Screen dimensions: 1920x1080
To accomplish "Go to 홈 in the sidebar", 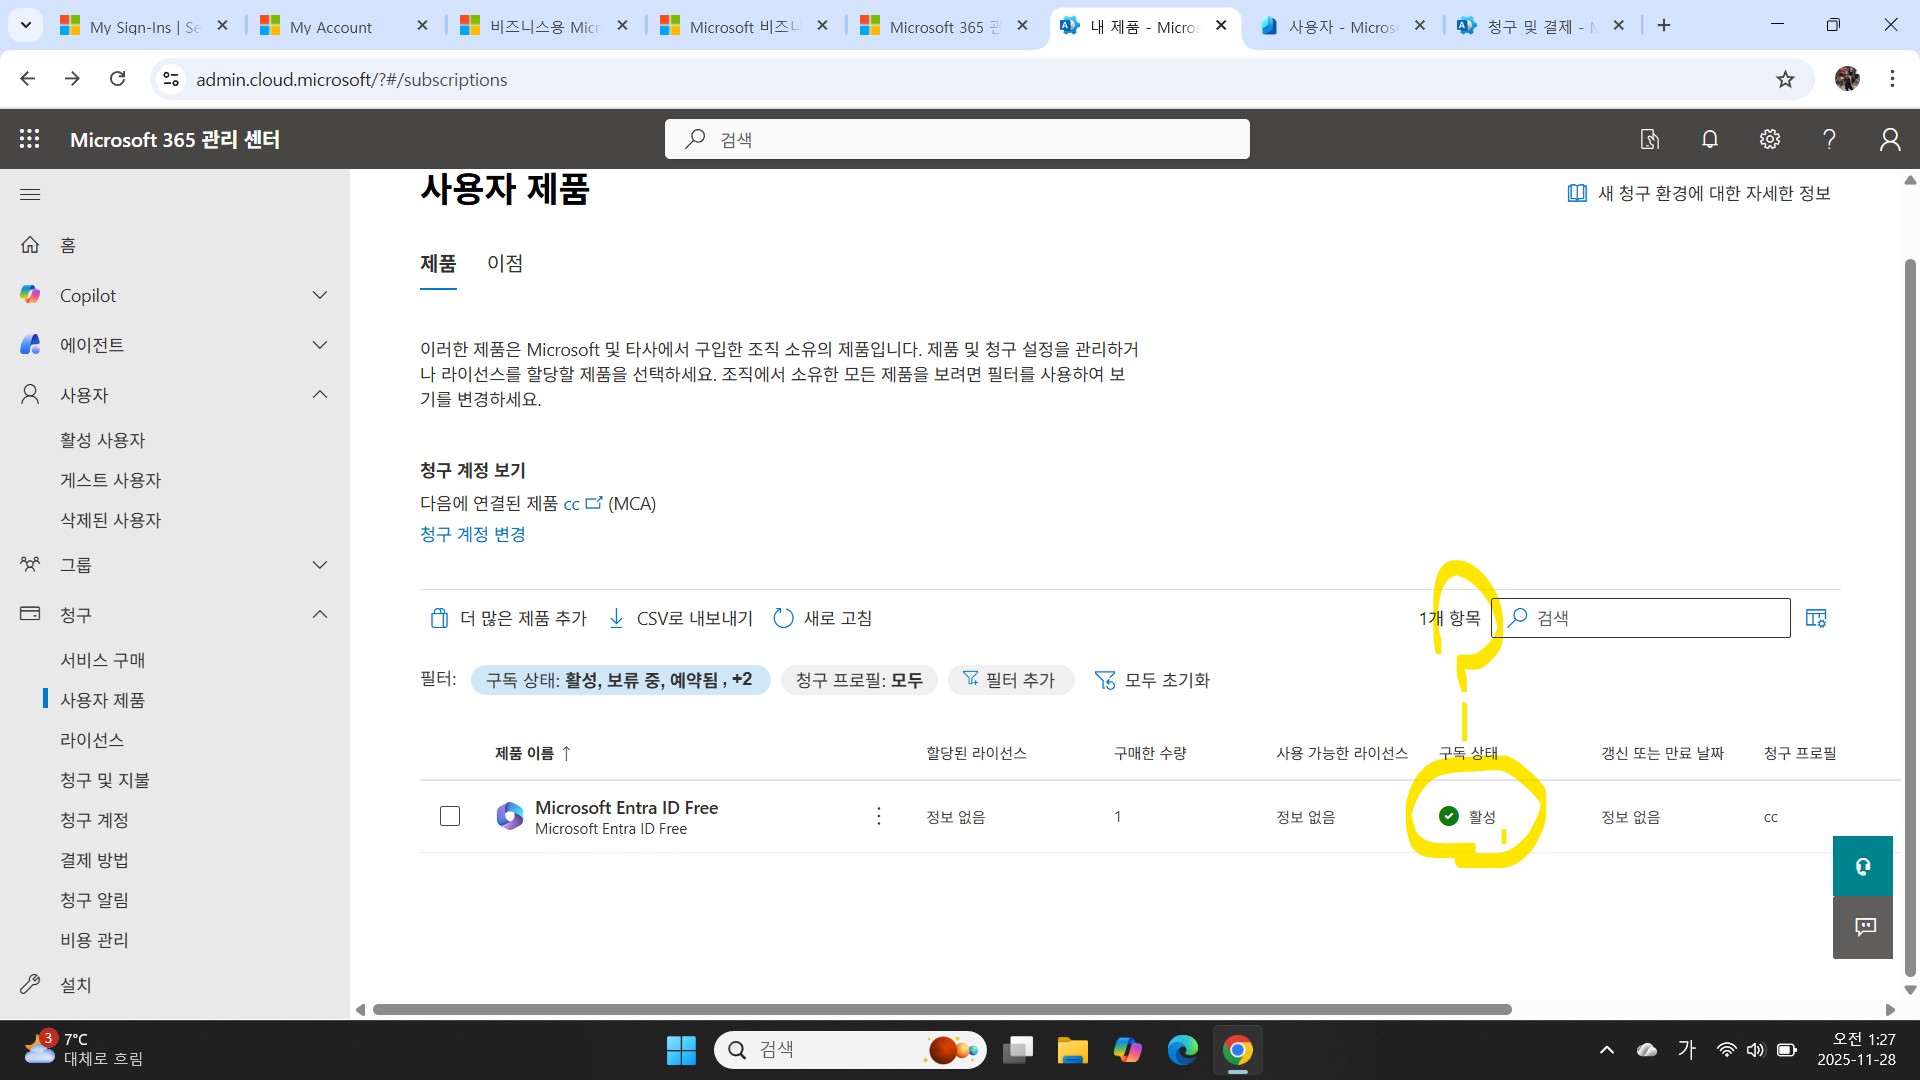I will [68, 245].
